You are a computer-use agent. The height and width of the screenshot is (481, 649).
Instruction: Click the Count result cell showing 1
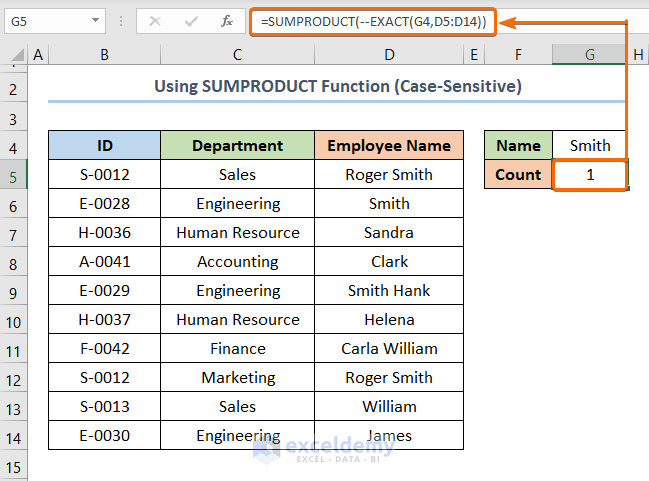(x=590, y=175)
